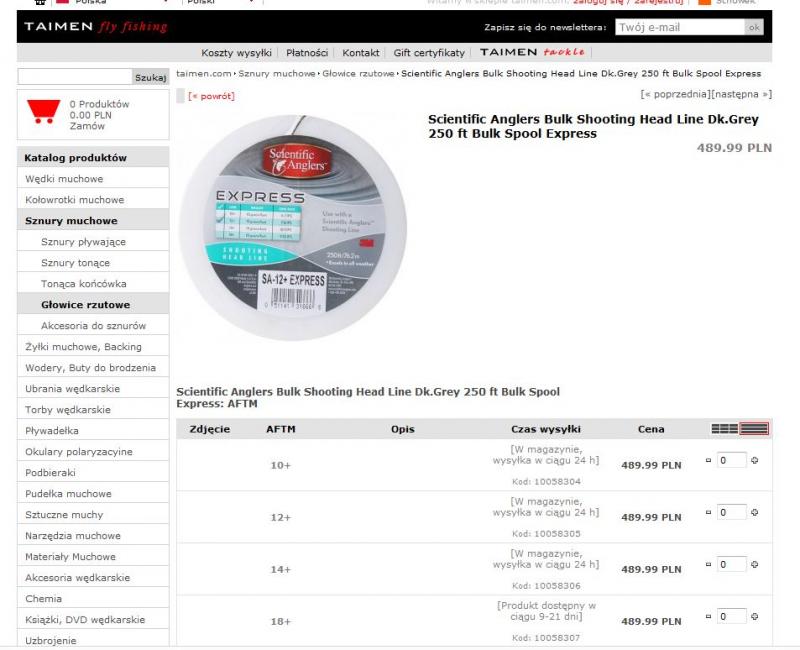This screenshot has width=800, height=650.
Task: Click the Szukaj search button
Action: (x=150, y=77)
